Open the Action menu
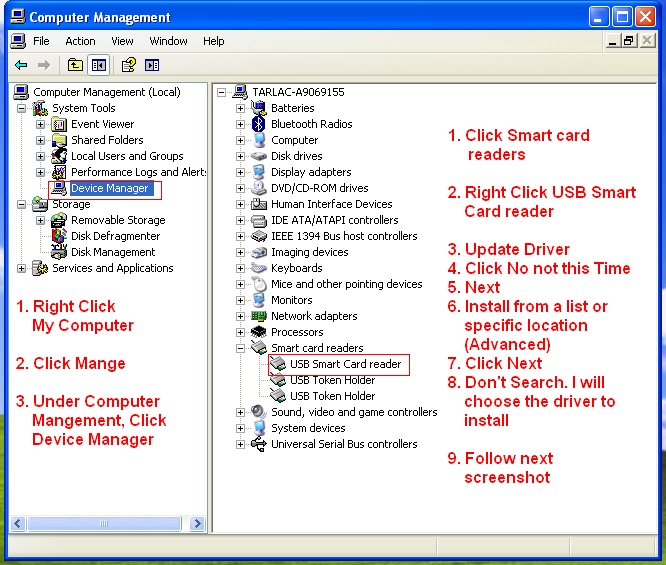666x565 pixels. click(80, 41)
